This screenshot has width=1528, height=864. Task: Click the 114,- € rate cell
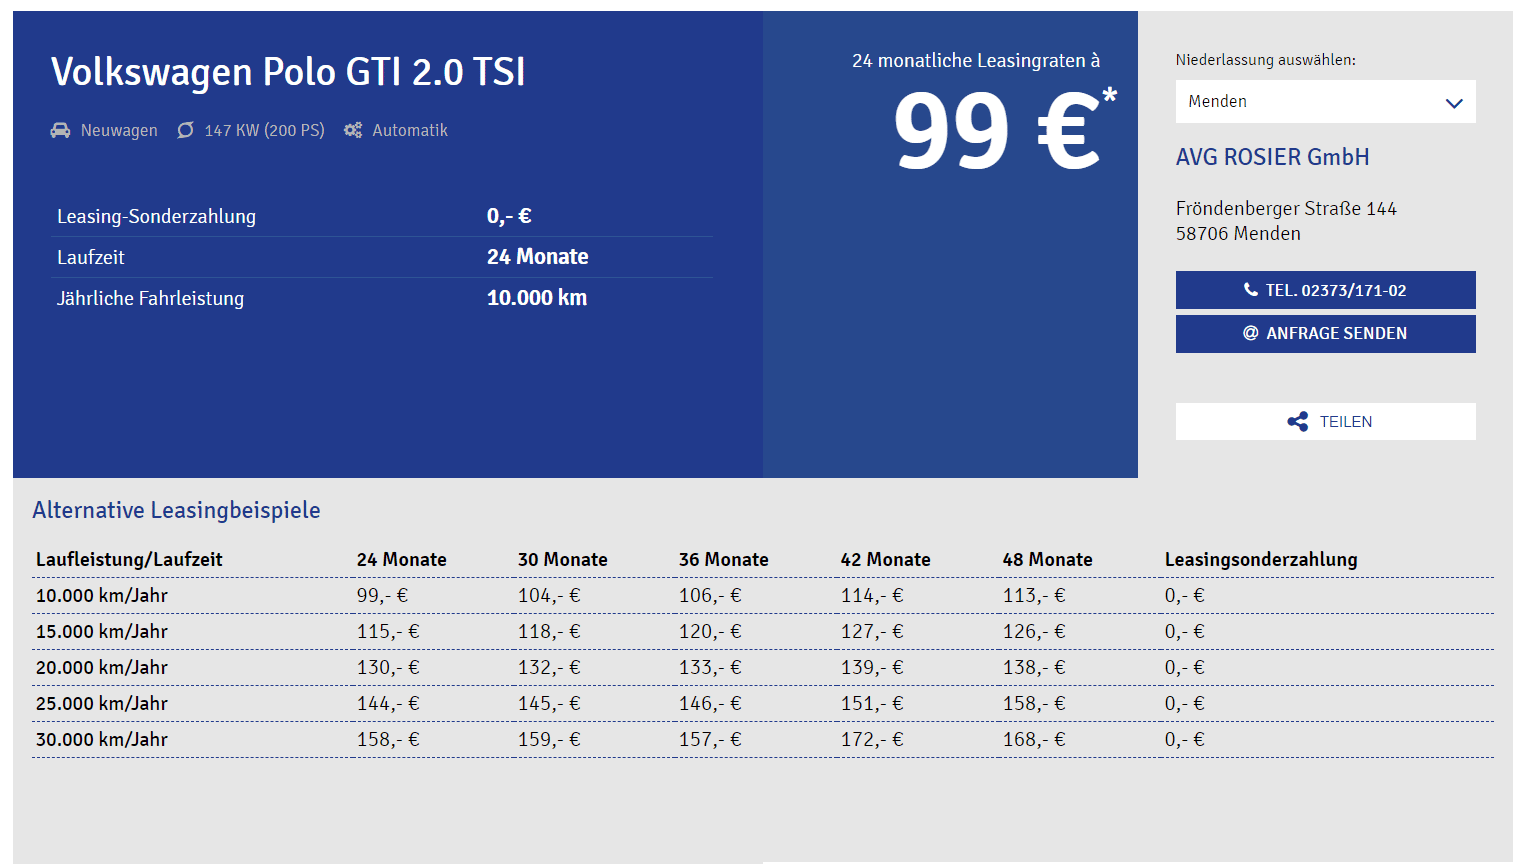(872, 596)
